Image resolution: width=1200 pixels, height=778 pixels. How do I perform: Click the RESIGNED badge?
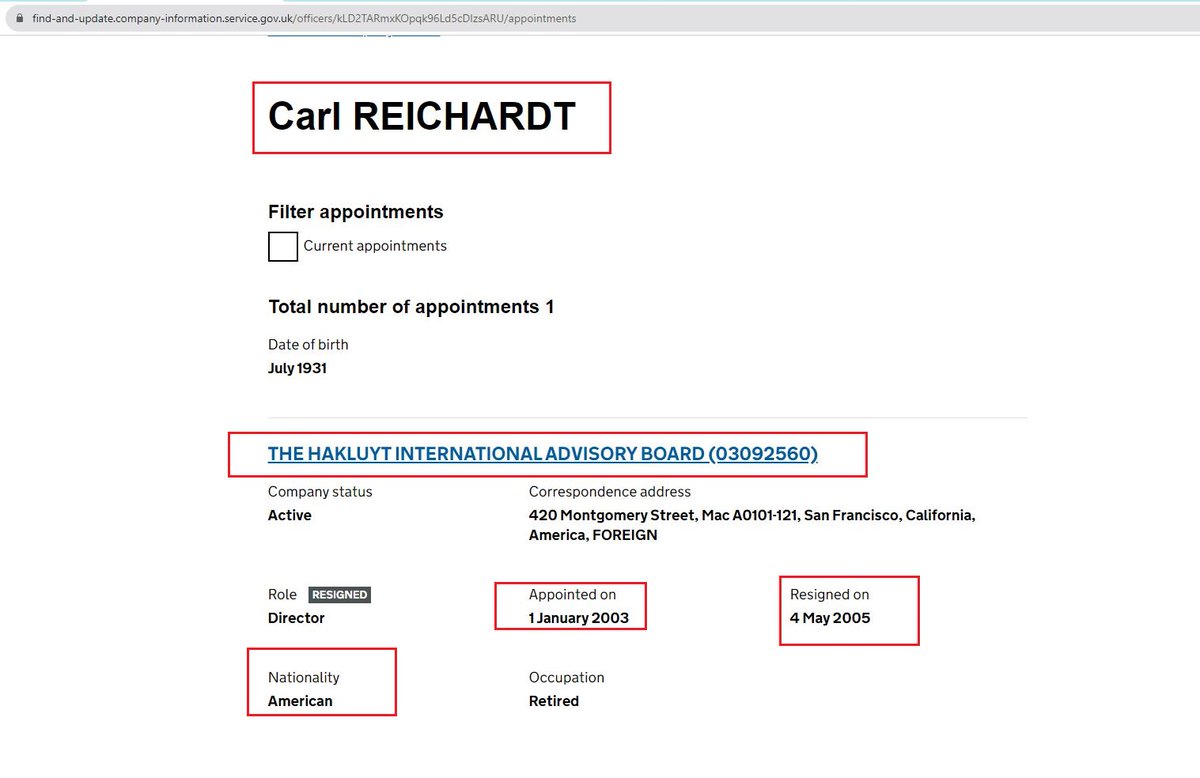(340, 594)
